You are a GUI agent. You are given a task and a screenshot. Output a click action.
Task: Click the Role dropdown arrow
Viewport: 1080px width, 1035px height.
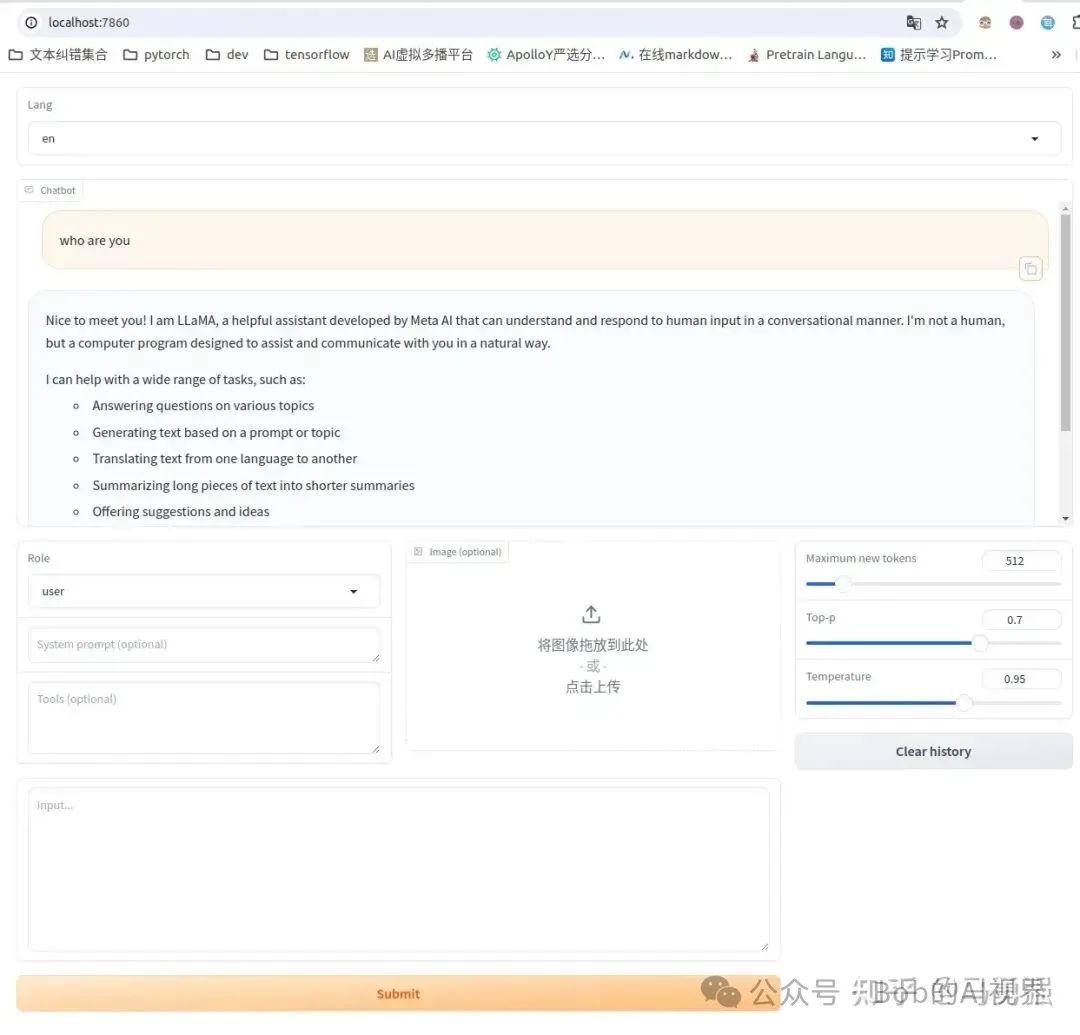[x=353, y=591]
